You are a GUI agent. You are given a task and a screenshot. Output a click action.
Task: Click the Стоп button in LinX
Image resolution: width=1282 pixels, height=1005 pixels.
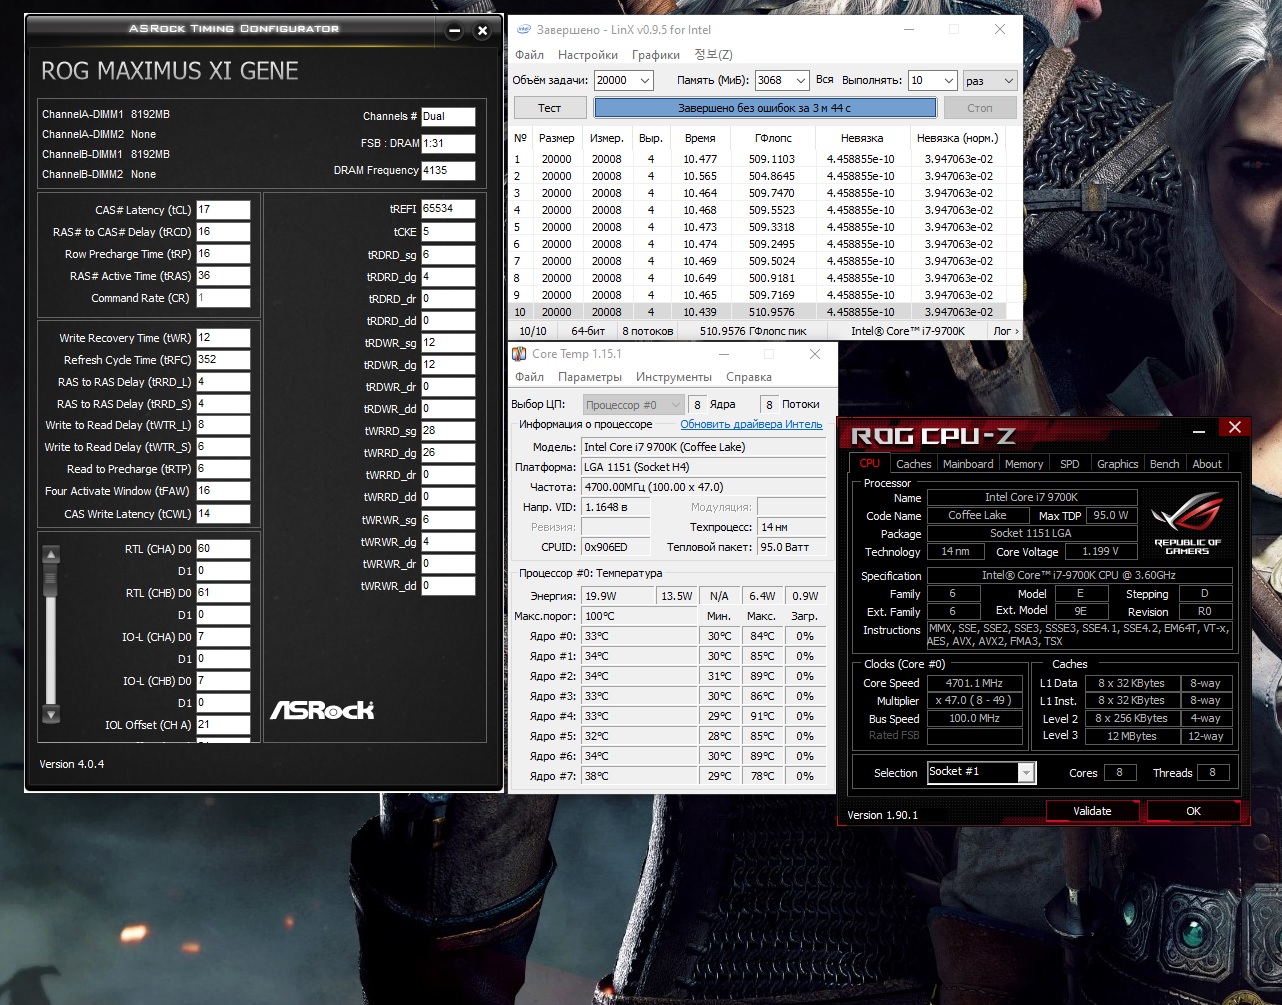click(980, 107)
